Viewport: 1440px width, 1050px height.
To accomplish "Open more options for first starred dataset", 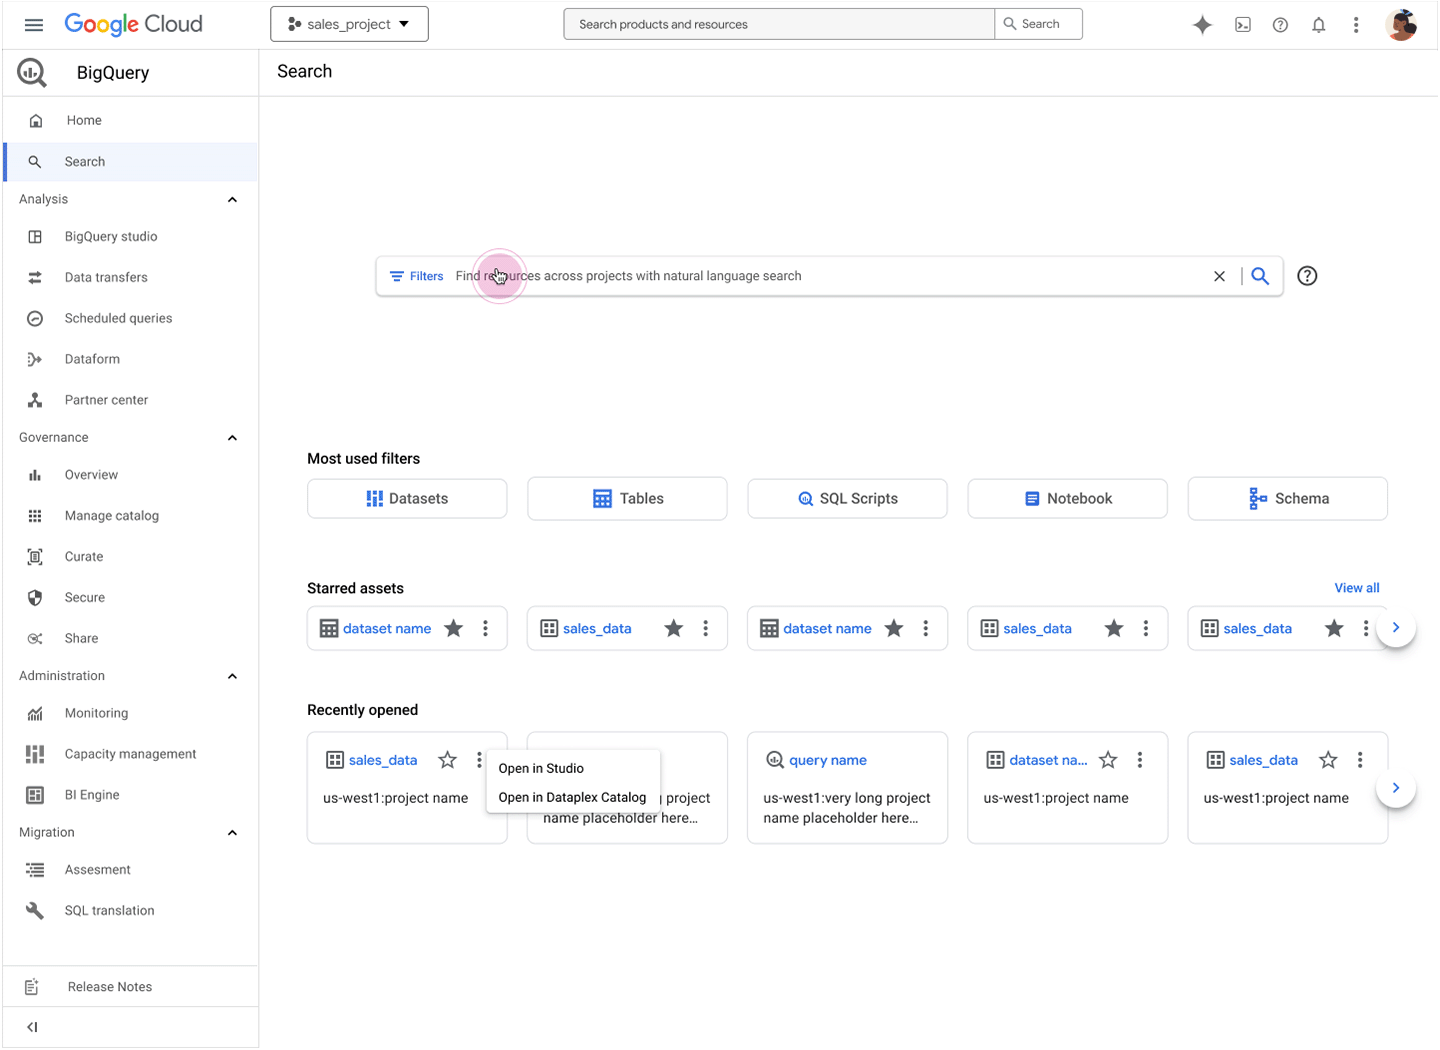I will [x=486, y=628].
